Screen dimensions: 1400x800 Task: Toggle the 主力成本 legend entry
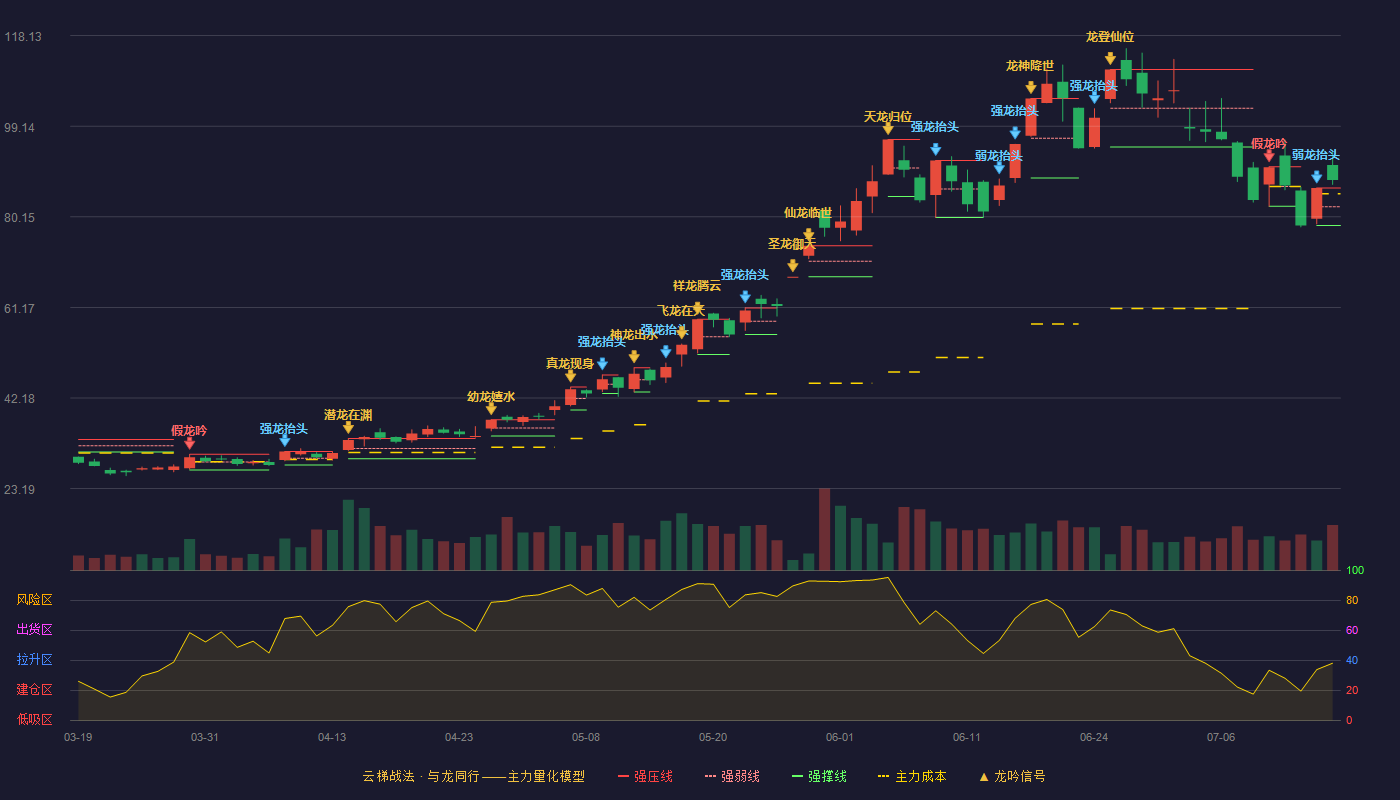click(912, 776)
